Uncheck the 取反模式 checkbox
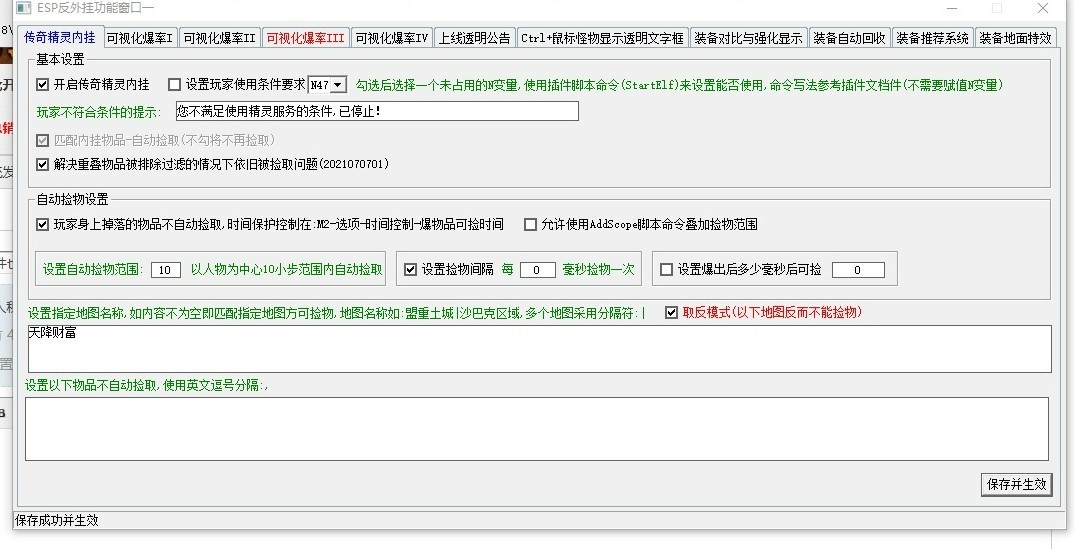The image size is (1075, 549). [671, 312]
